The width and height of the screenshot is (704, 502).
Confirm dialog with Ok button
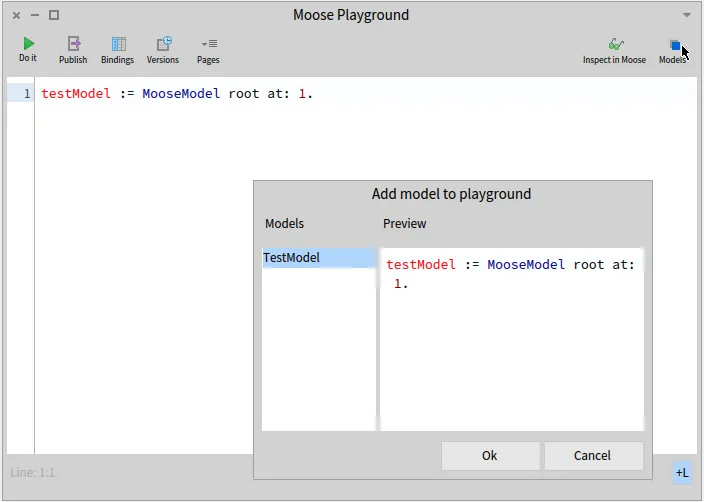coord(490,455)
